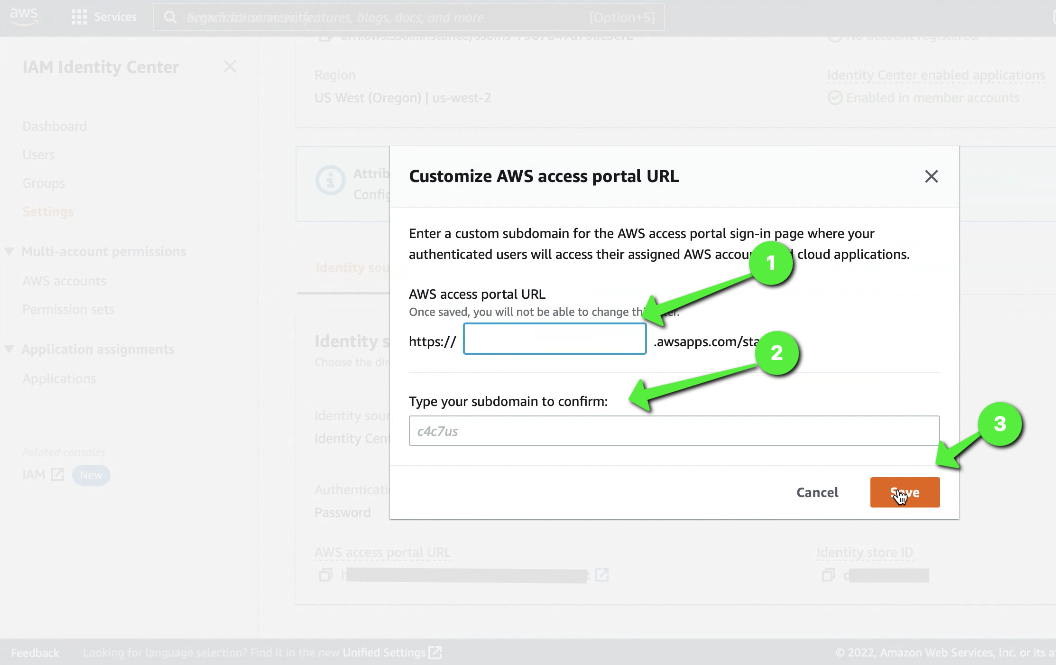The height and width of the screenshot is (665, 1056).
Task: Copy the AWS access portal URL
Action: pyautogui.click(x=326, y=575)
